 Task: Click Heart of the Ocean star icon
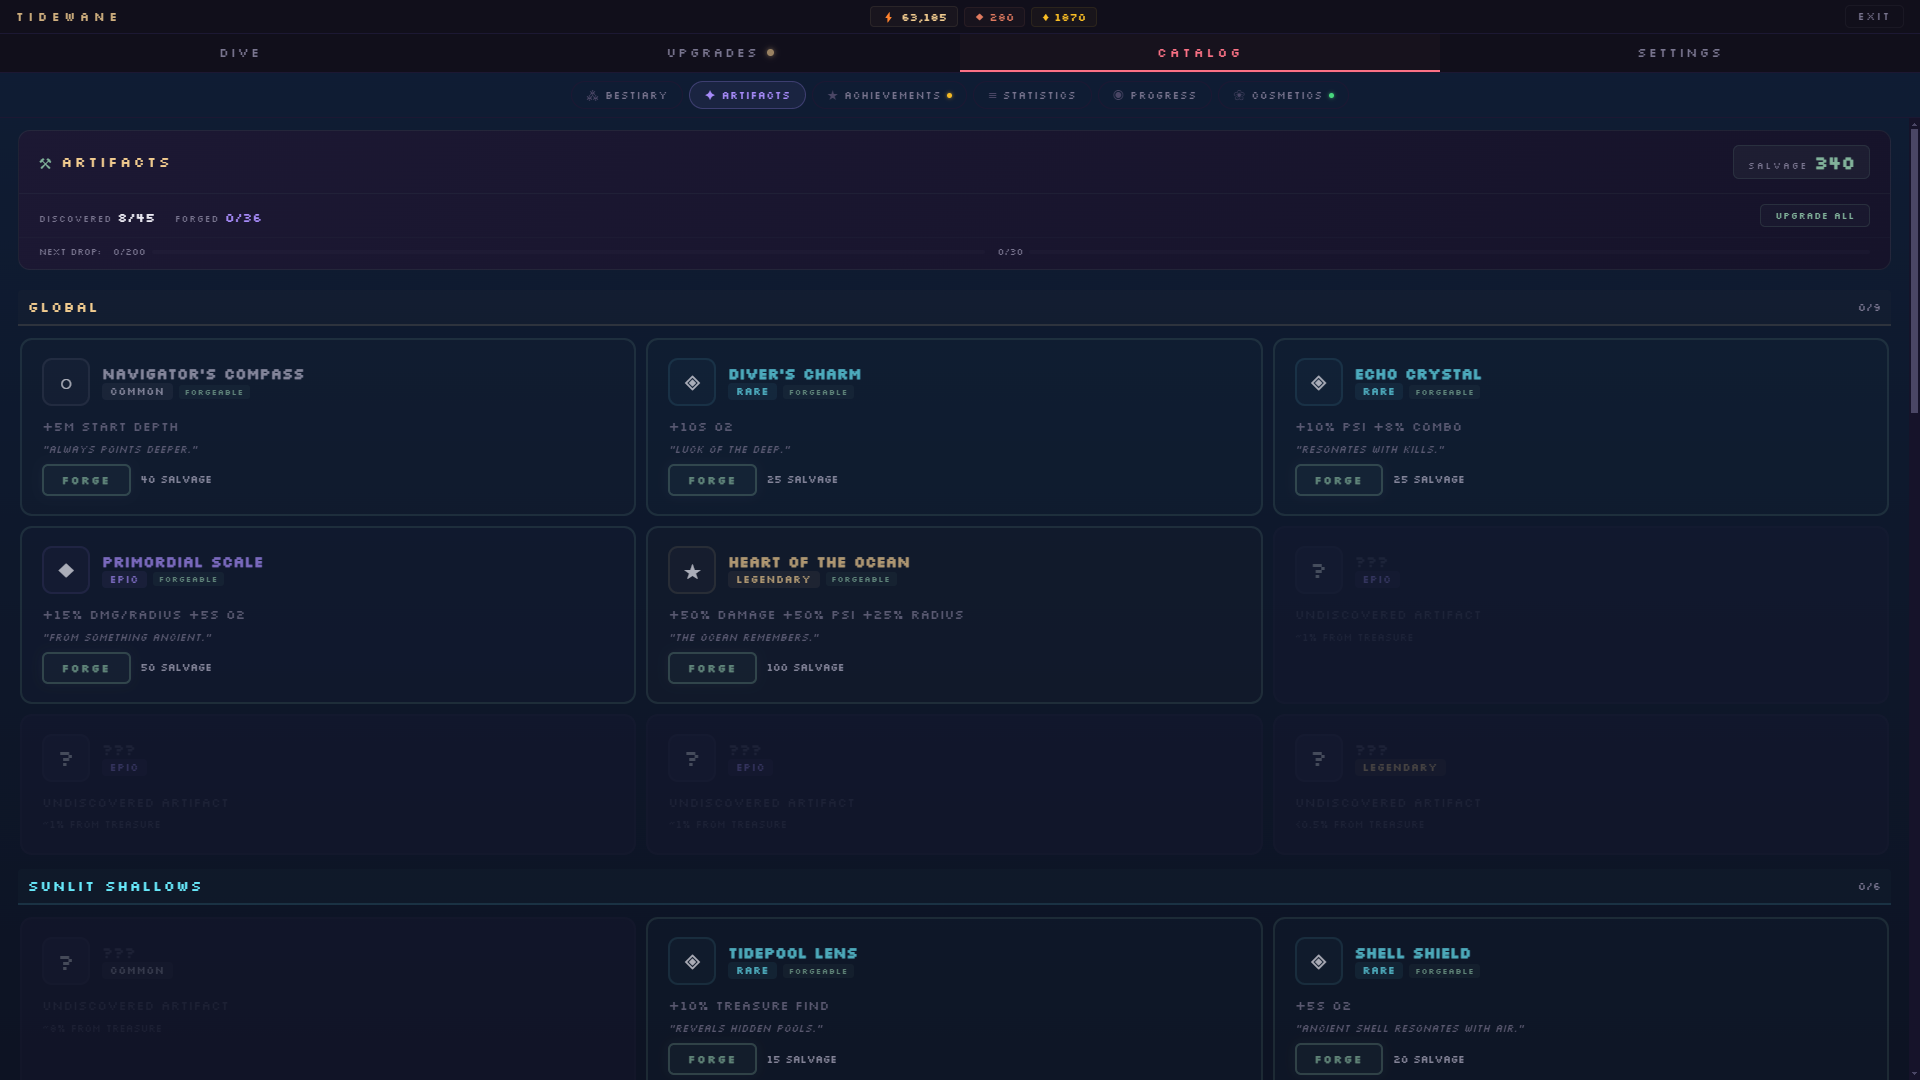tap(692, 571)
